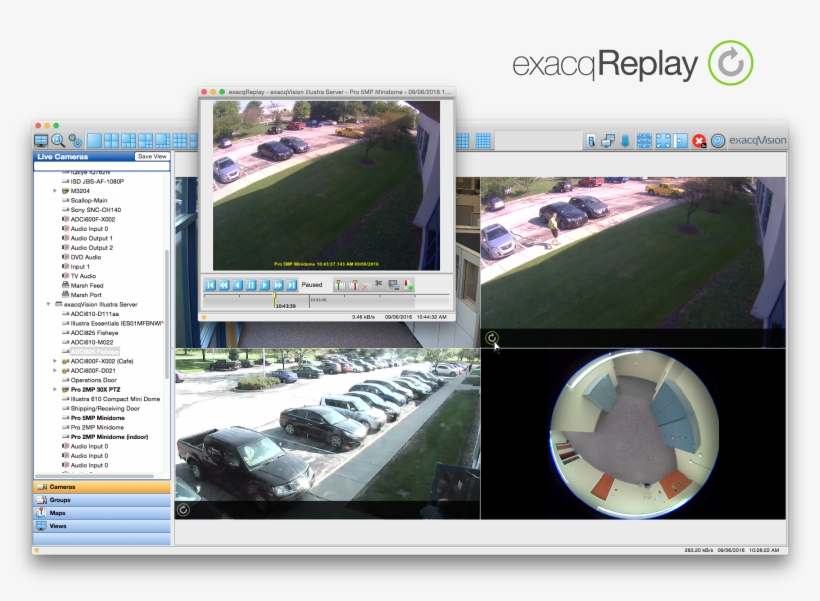Collapse the ADC-i600F-X002 (Cafe) node
The height and width of the screenshot is (601, 820).
[x=55, y=361]
